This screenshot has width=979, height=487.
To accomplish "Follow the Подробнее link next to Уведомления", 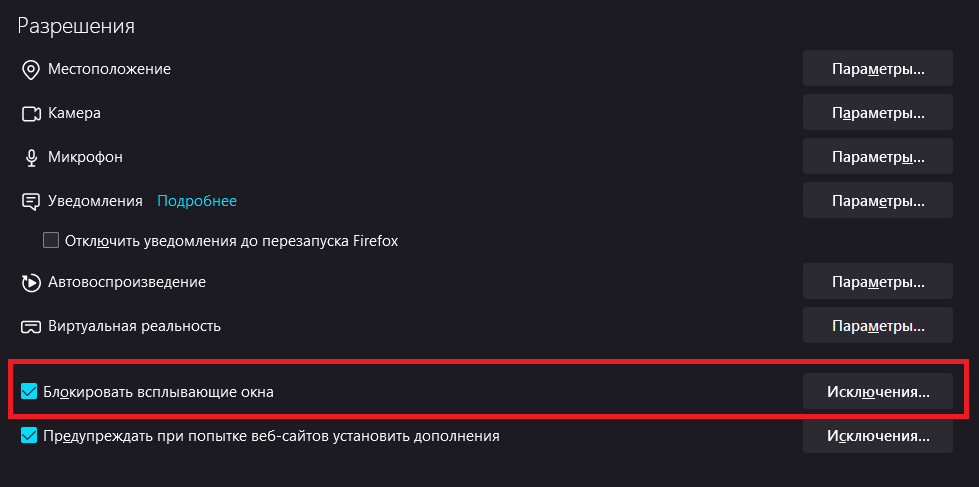I will click(197, 201).
